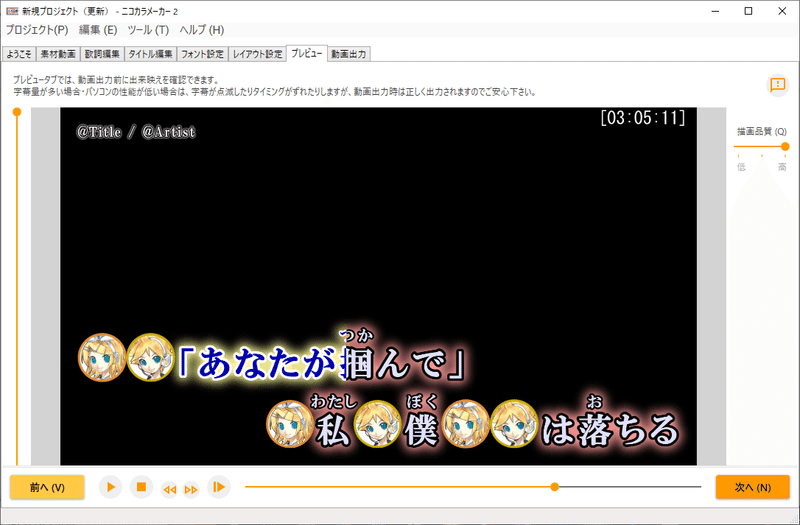Click the @Title / @Artist text in preview
This screenshot has width=800, height=525.
point(136,132)
